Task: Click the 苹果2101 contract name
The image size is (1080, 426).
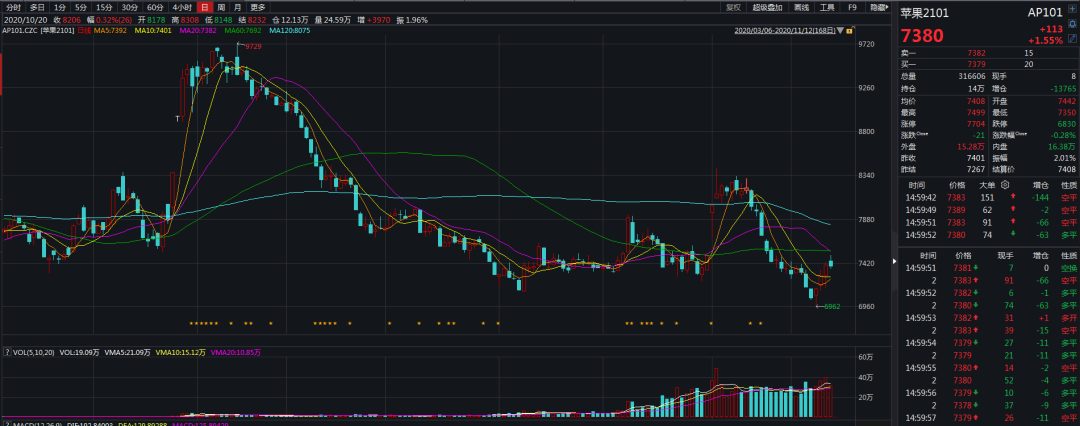Action: click(x=925, y=12)
